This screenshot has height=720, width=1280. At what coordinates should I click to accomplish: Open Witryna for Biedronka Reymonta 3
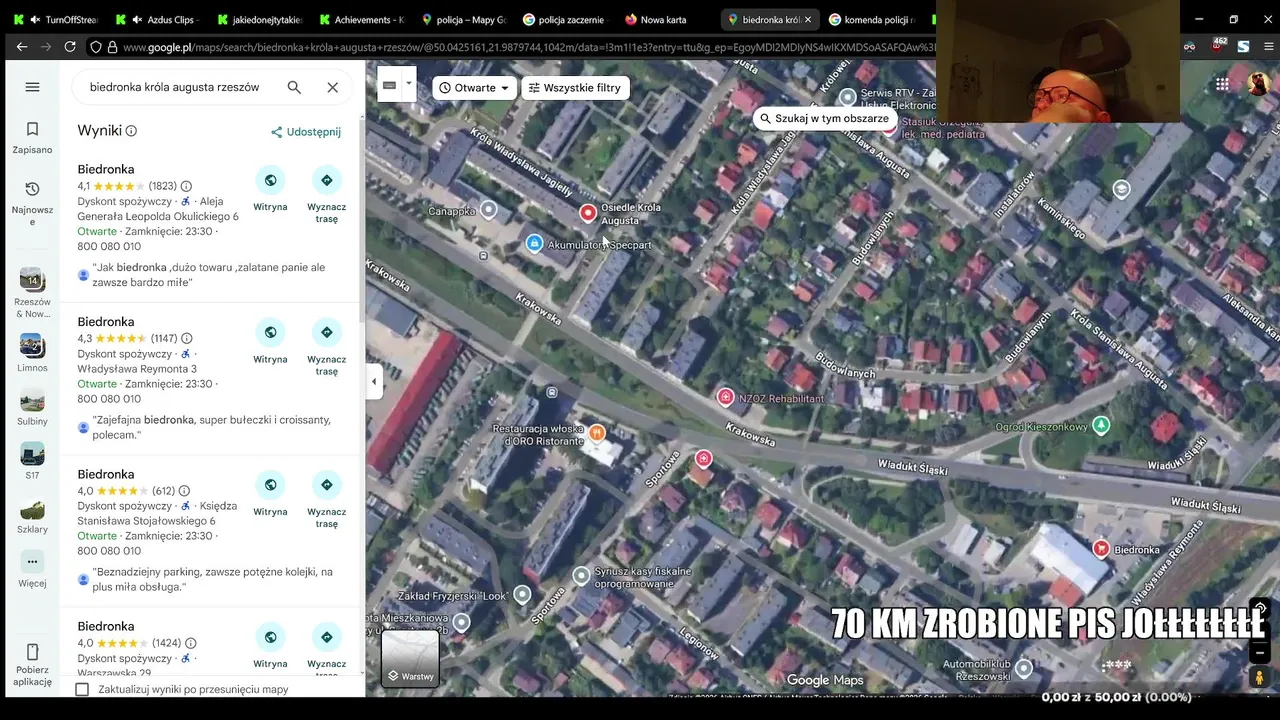tap(270, 340)
